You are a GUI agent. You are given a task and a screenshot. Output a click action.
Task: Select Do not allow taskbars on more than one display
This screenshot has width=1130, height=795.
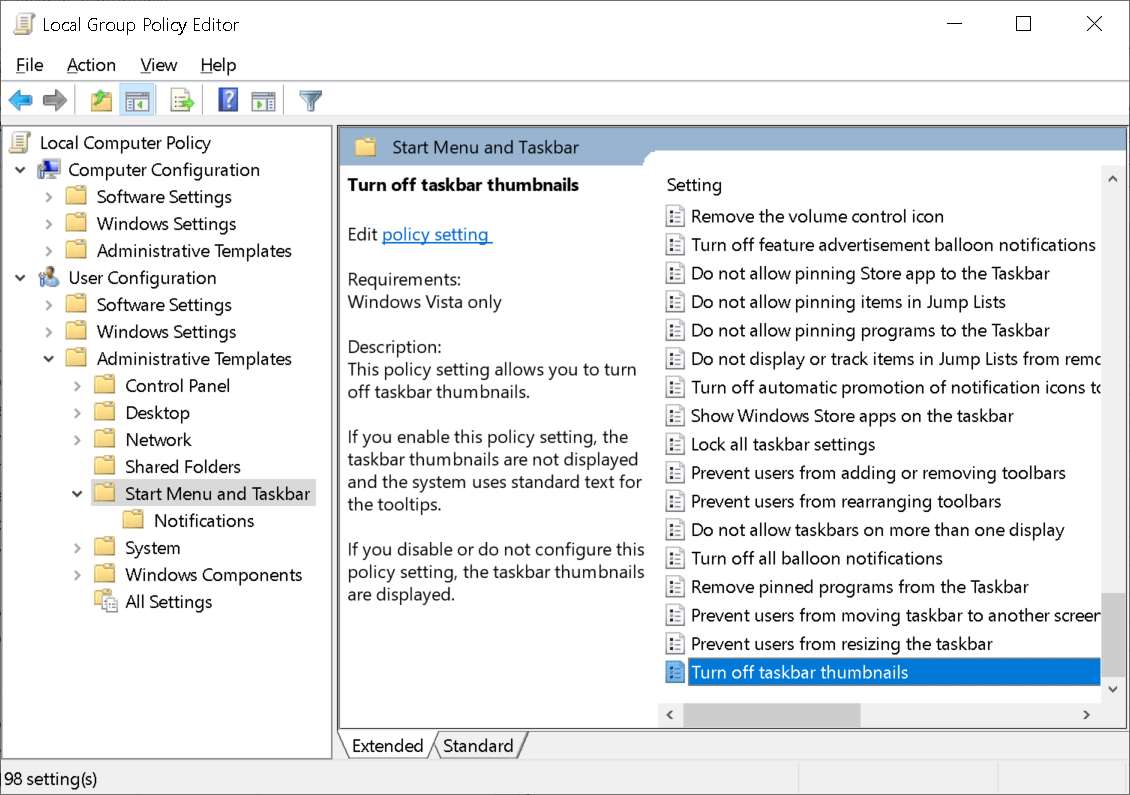click(878, 530)
